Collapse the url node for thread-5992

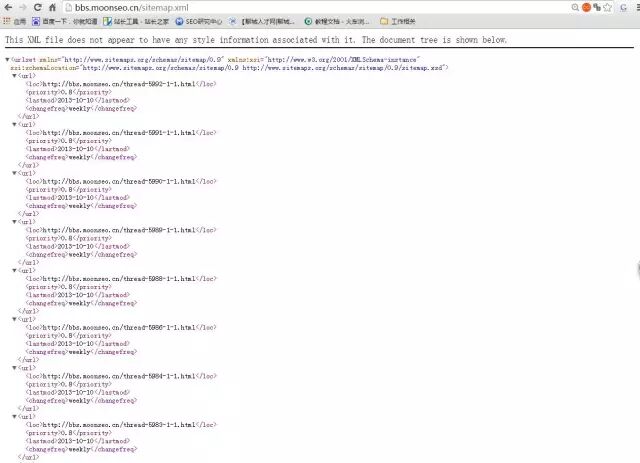coord(14,76)
